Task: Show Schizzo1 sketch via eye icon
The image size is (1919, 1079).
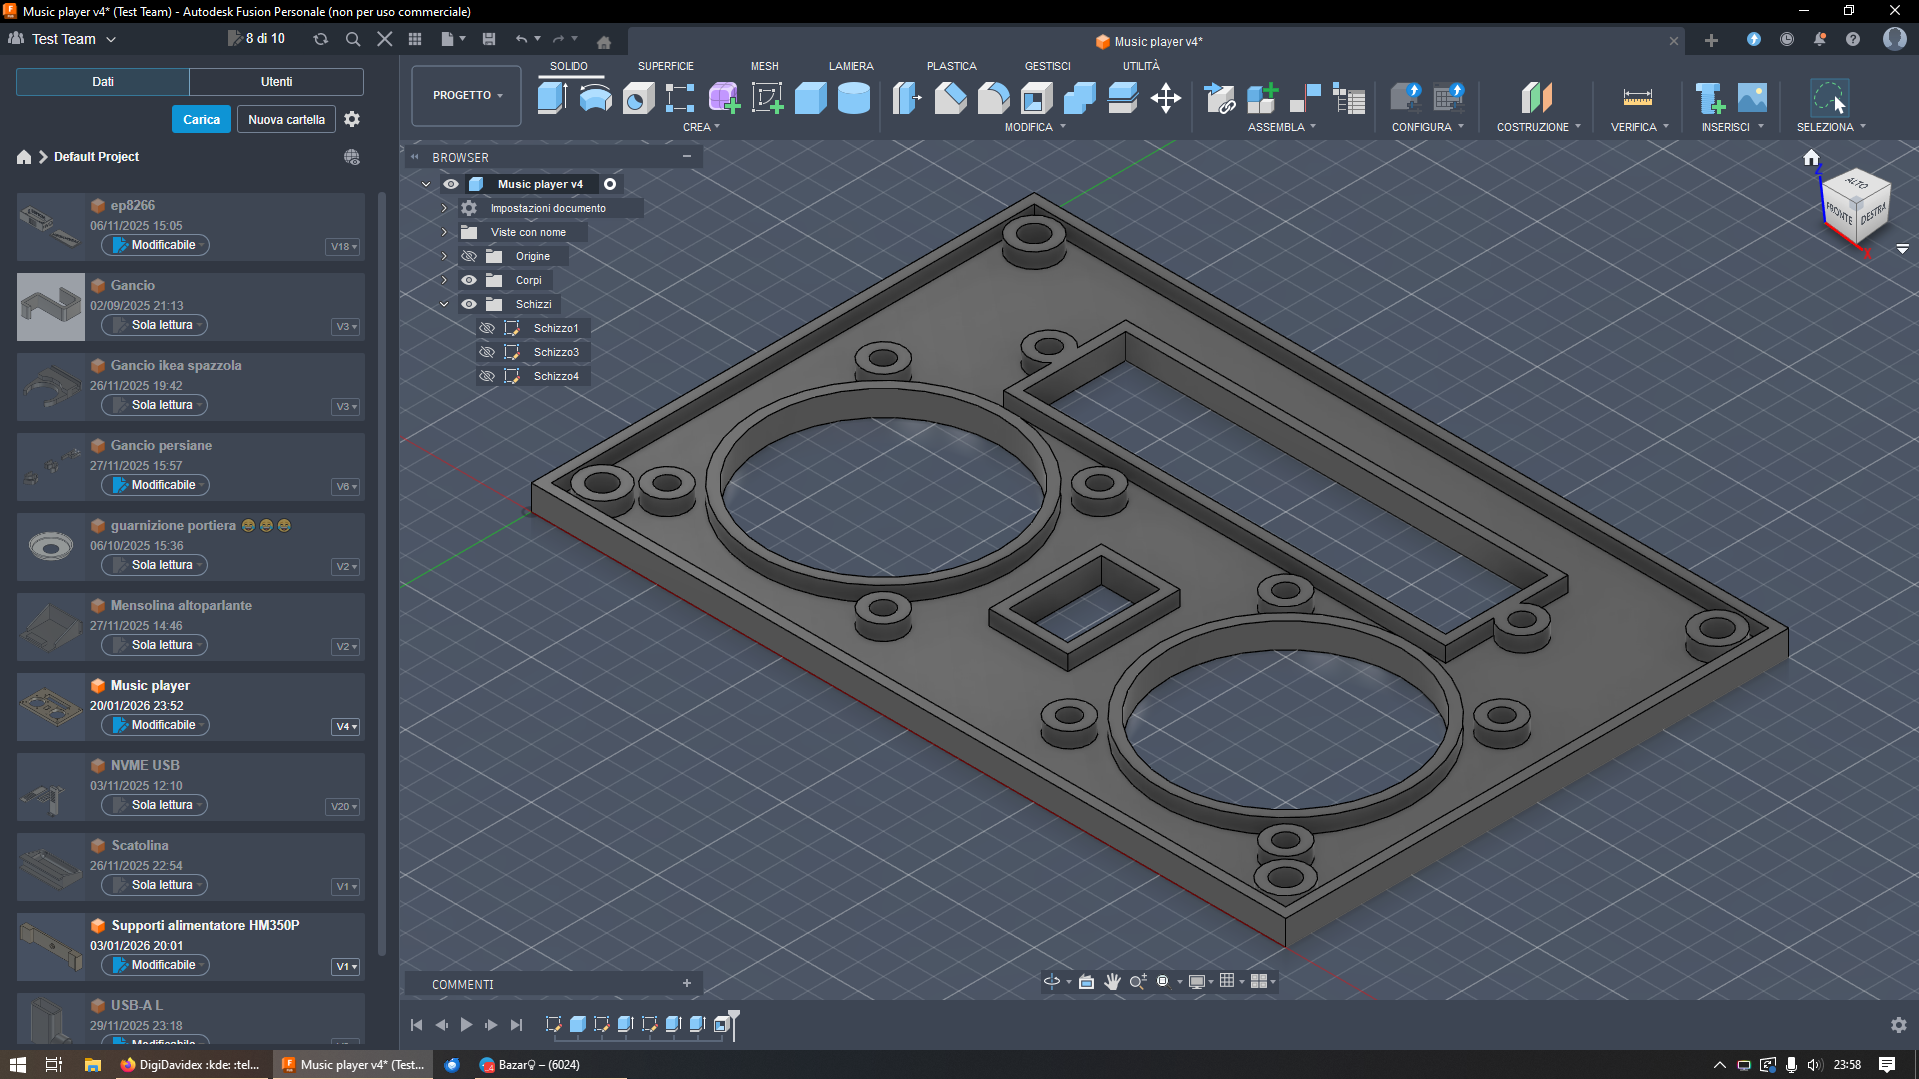Action: tap(487, 328)
